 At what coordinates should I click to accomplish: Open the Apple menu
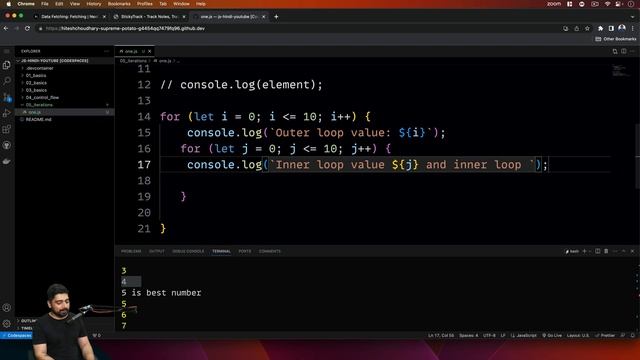[x=9, y=4]
